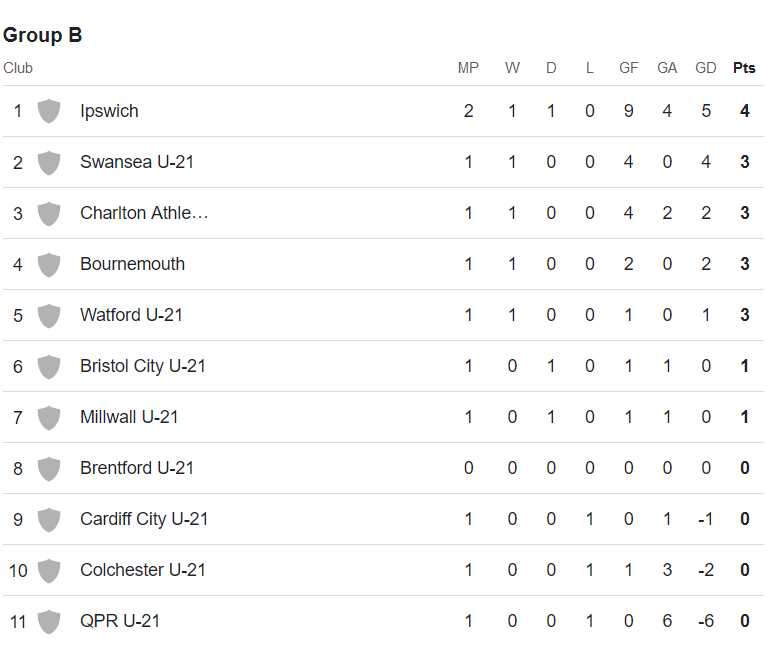Viewport: 767px width, 660px height.
Task: Click the QPR U-21 crest icon
Action: coord(49,621)
